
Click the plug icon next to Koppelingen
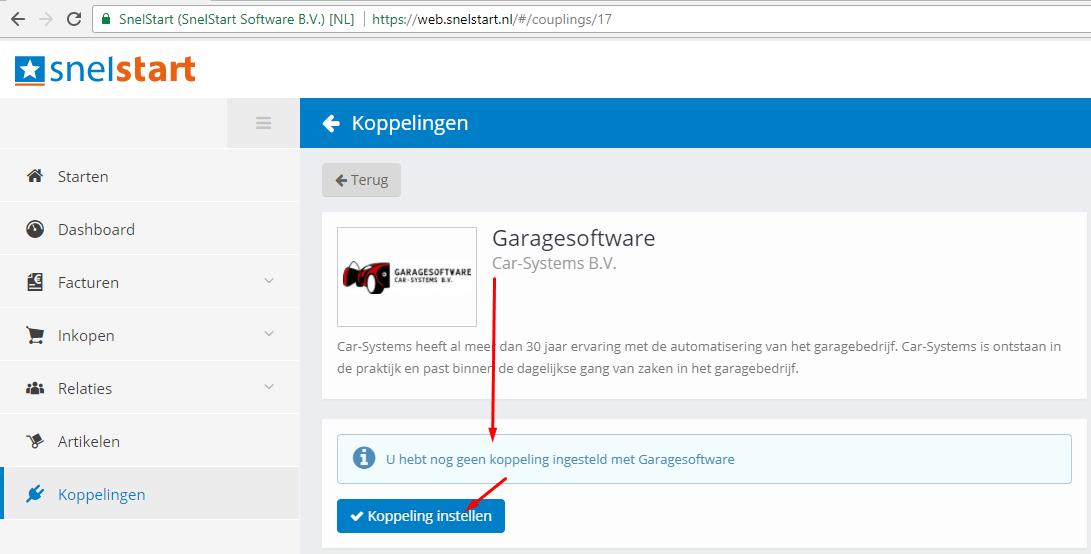[x=35, y=494]
